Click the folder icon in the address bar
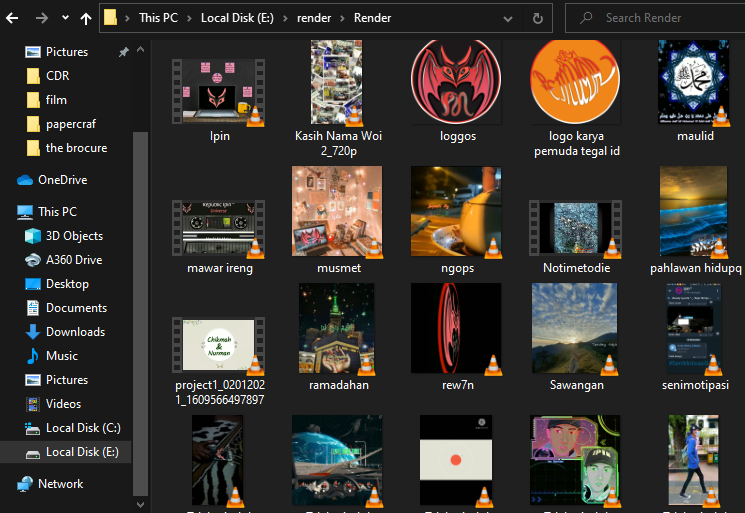 110,18
